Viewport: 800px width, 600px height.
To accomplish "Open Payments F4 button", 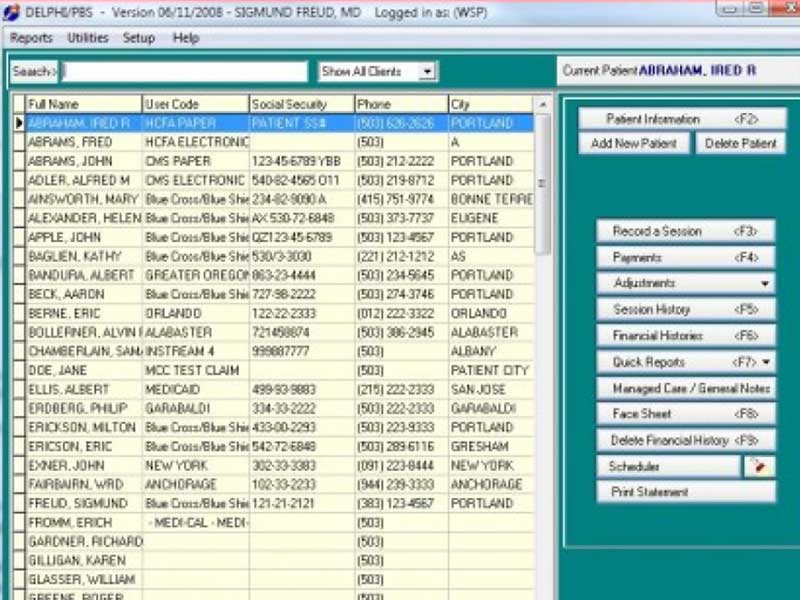I will click(686, 258).
